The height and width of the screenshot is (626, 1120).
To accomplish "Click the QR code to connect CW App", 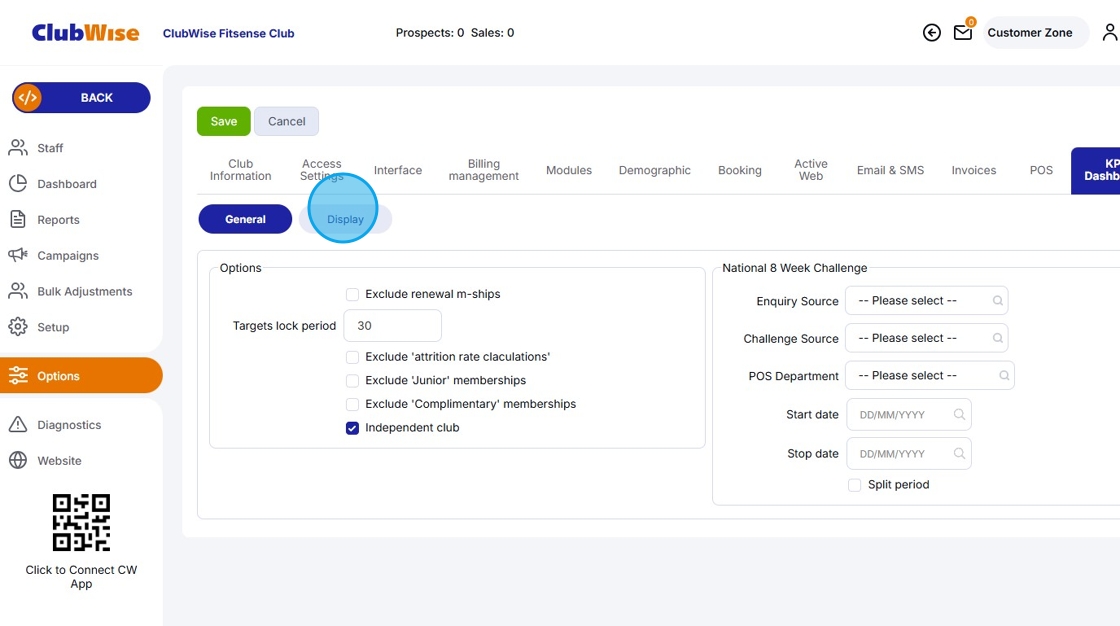I will pos(81,522).
